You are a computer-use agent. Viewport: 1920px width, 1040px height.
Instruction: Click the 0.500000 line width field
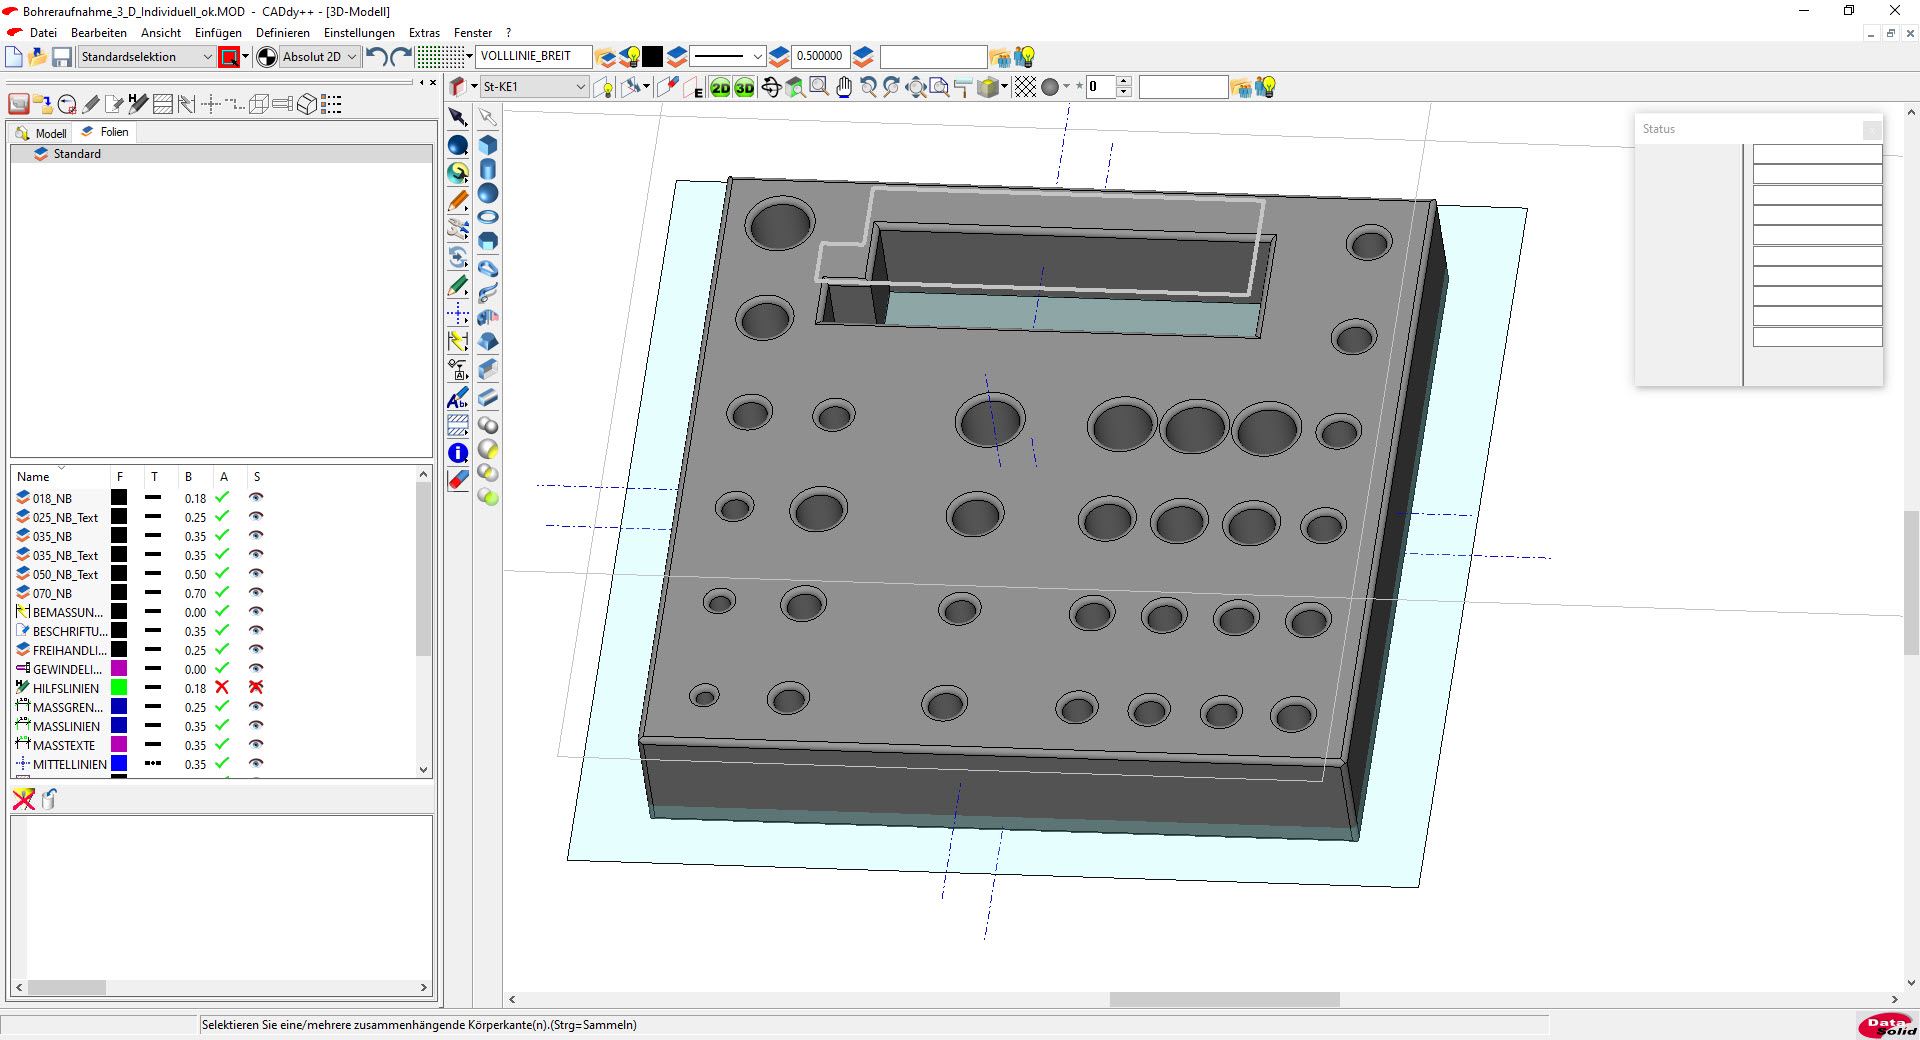click(820, 56)
